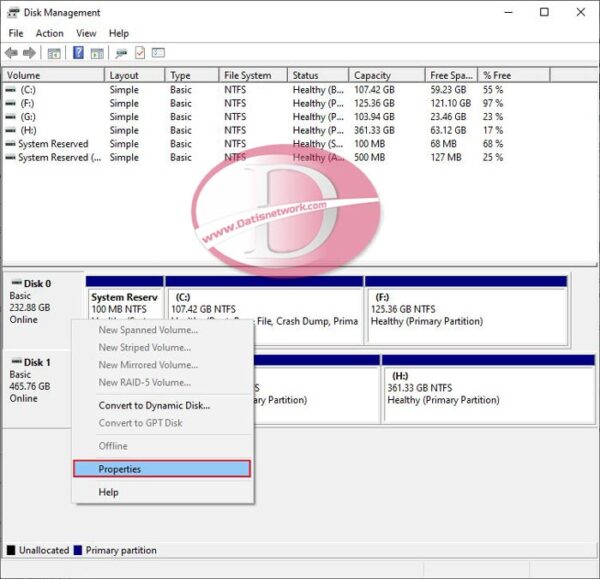Select the (H:) volume row in list
Screen dimensions: 600x579
(28, 130)
